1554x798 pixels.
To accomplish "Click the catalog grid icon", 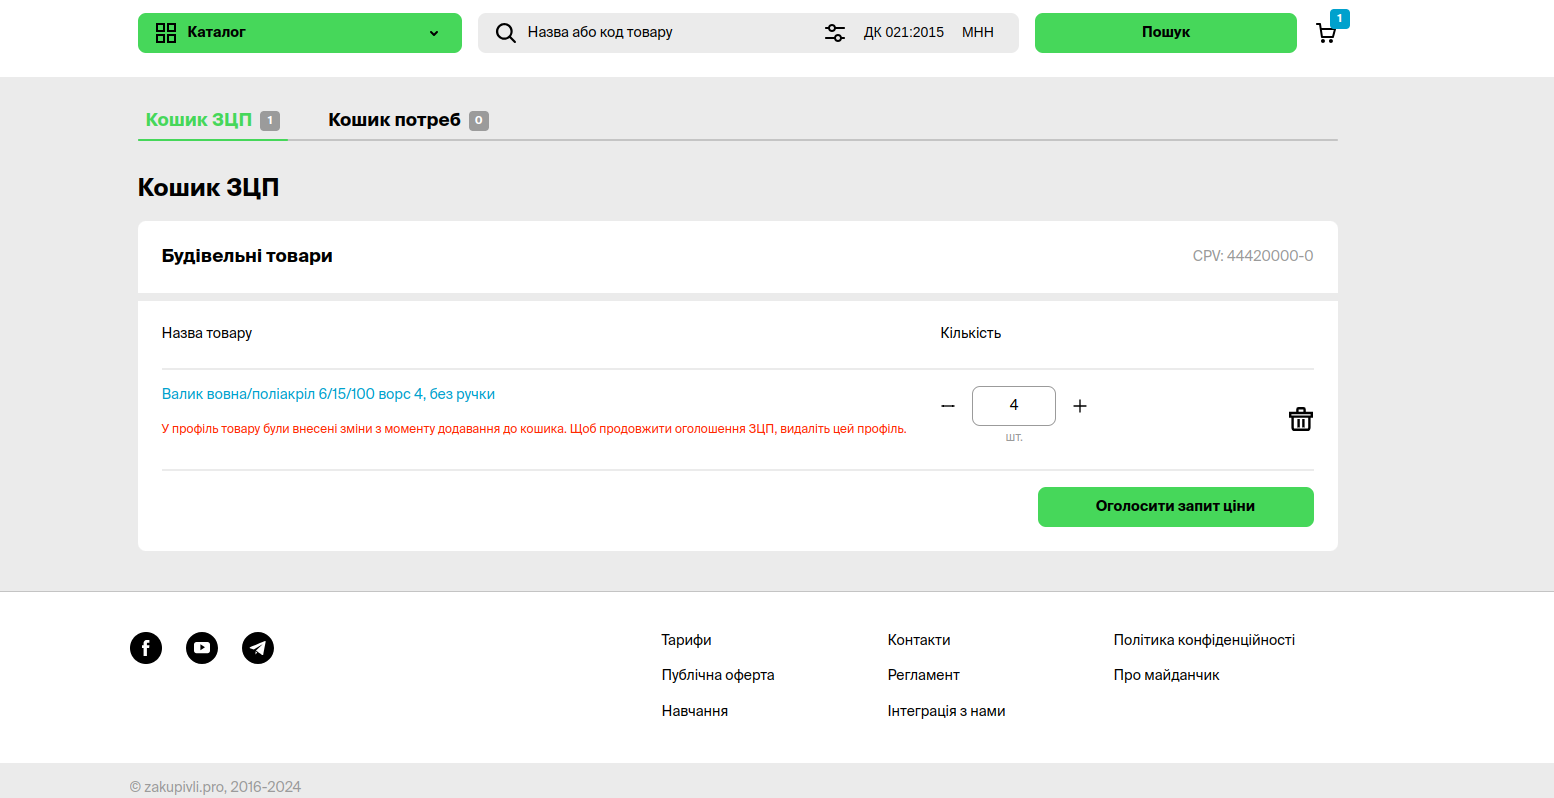I will [166, 33].
